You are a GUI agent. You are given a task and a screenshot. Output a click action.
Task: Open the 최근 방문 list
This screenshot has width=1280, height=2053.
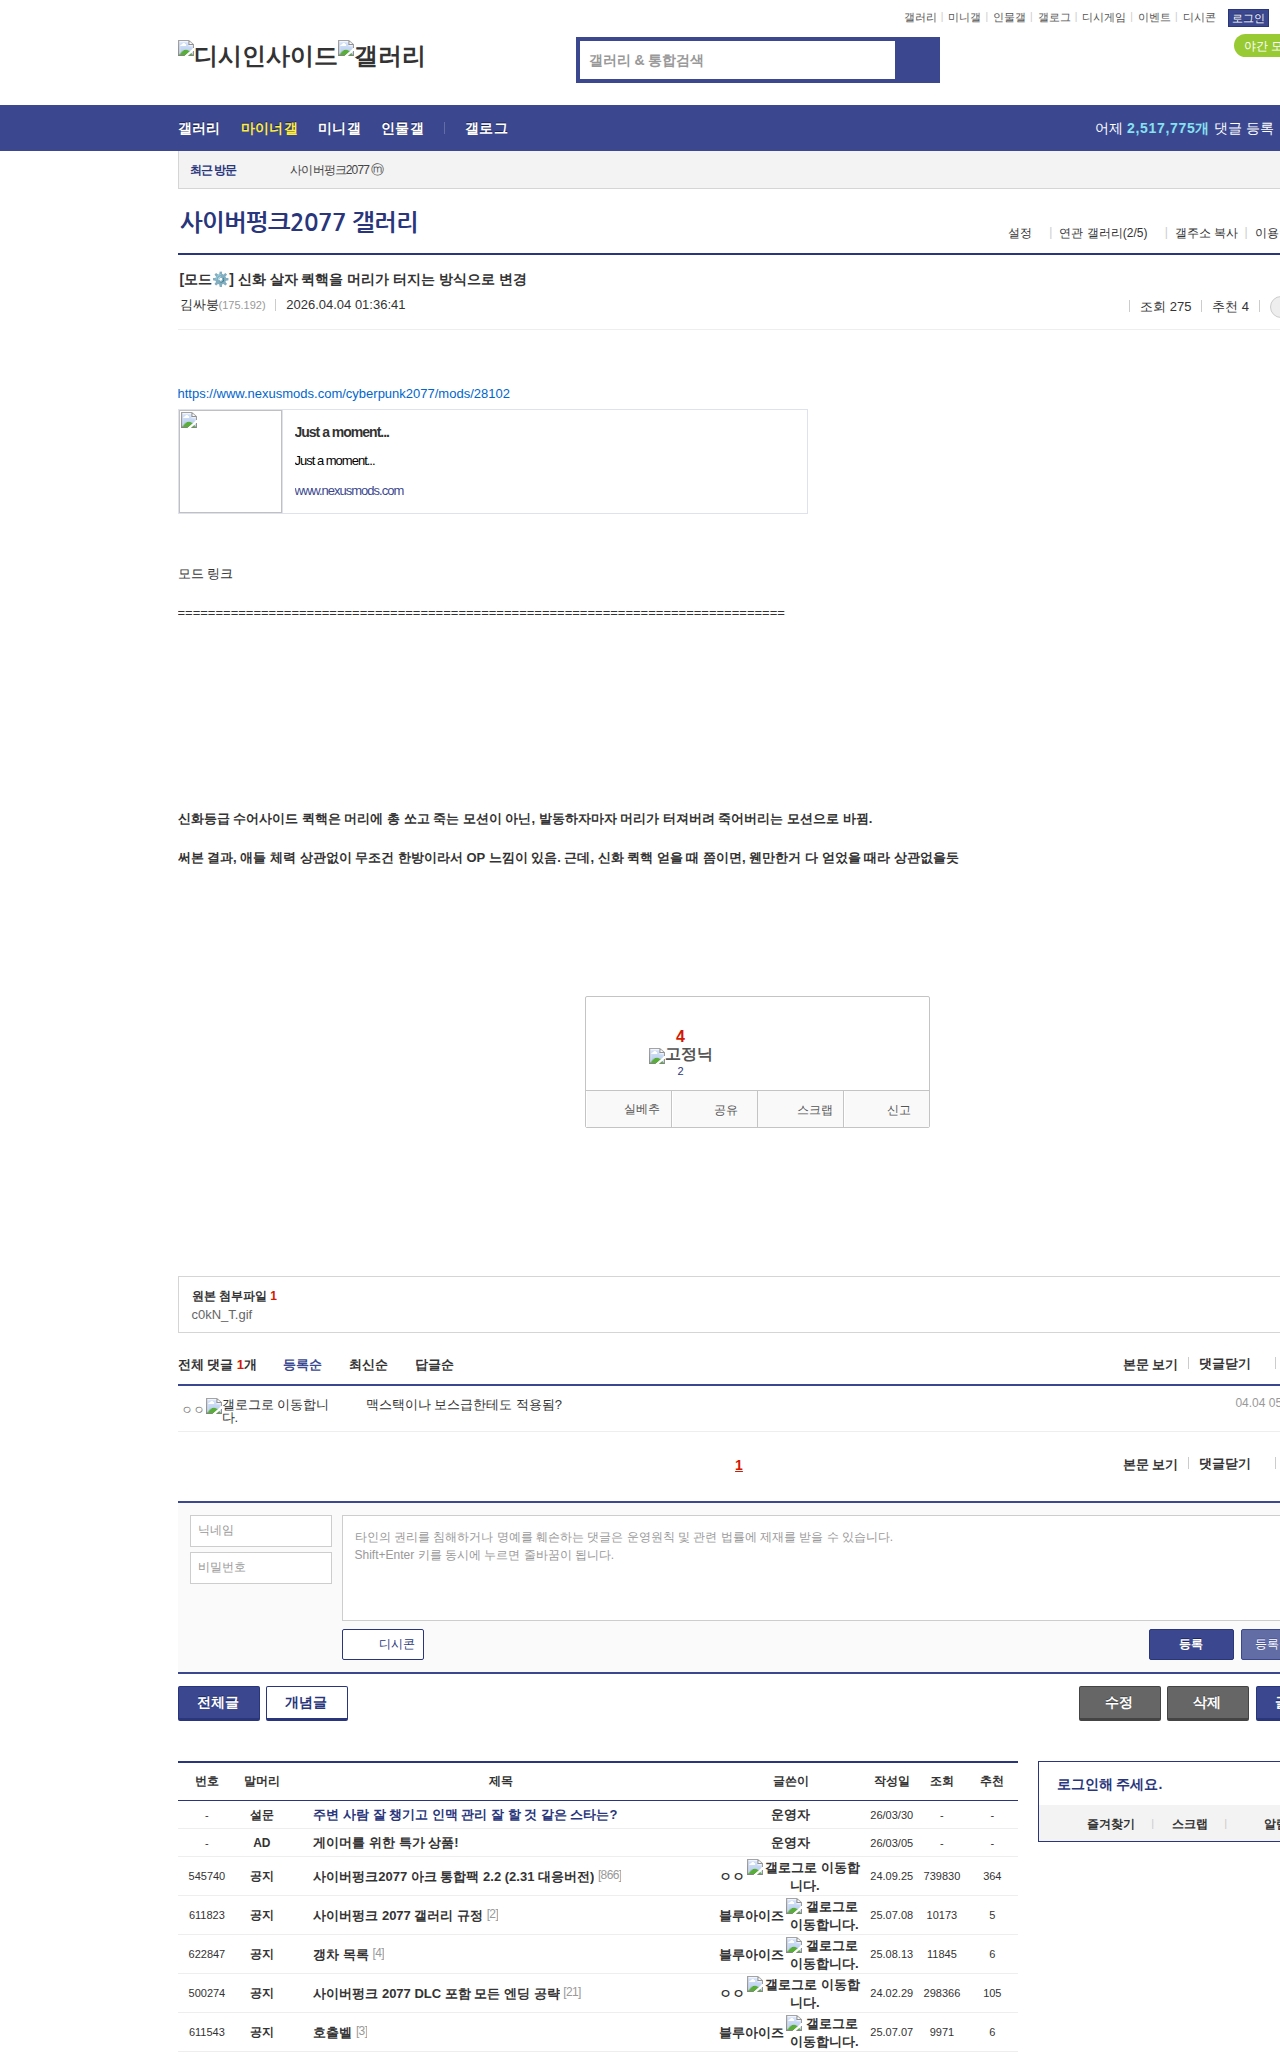[213, 170]
